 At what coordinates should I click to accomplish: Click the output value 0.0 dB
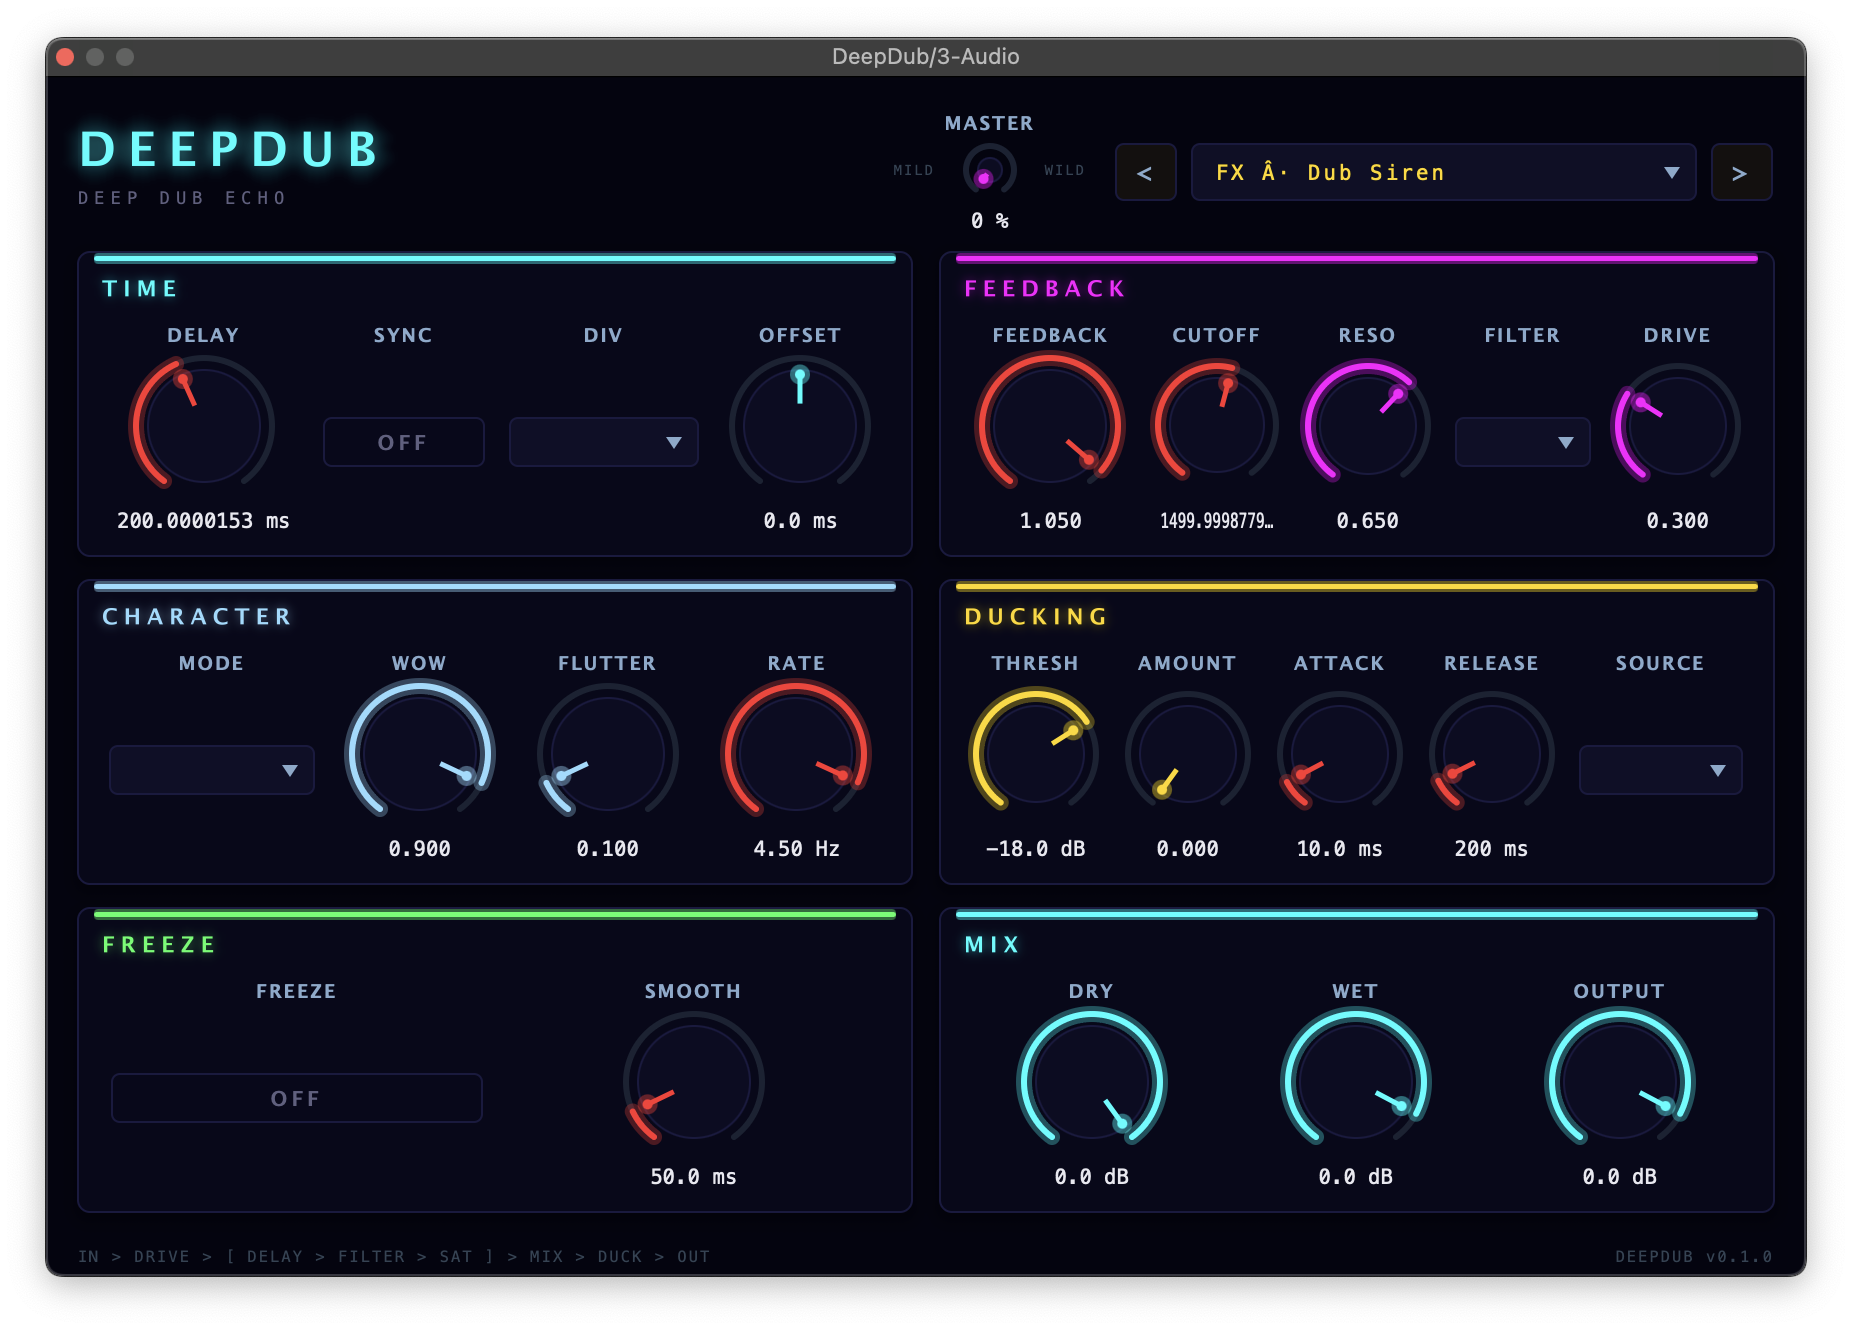tap(1619, 1177)
